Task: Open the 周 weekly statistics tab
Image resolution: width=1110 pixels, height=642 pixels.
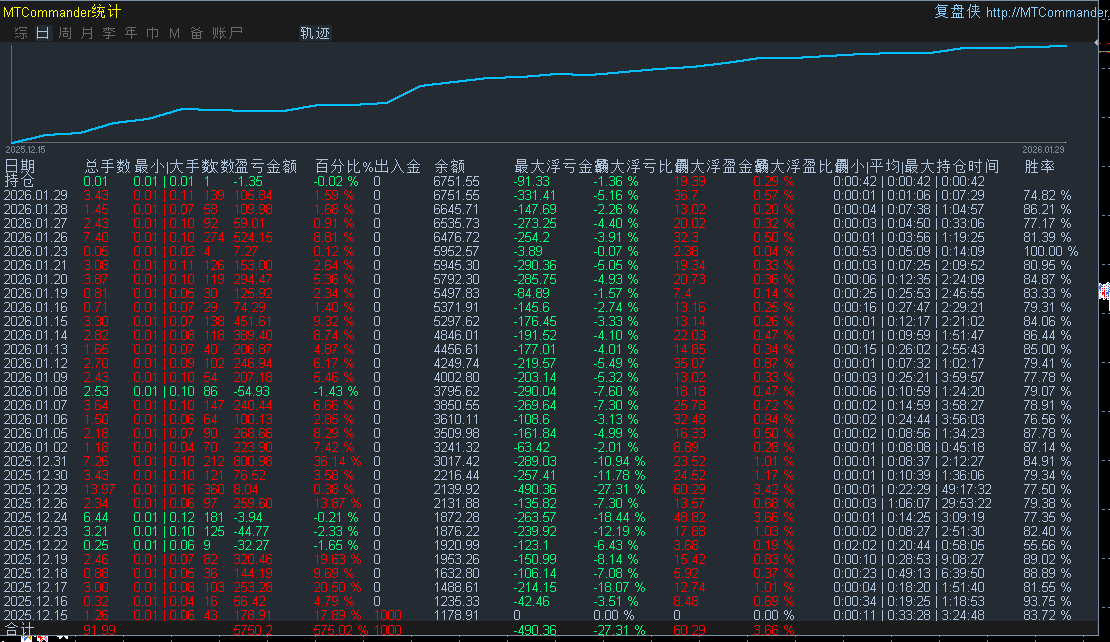Action: (65, 33)
